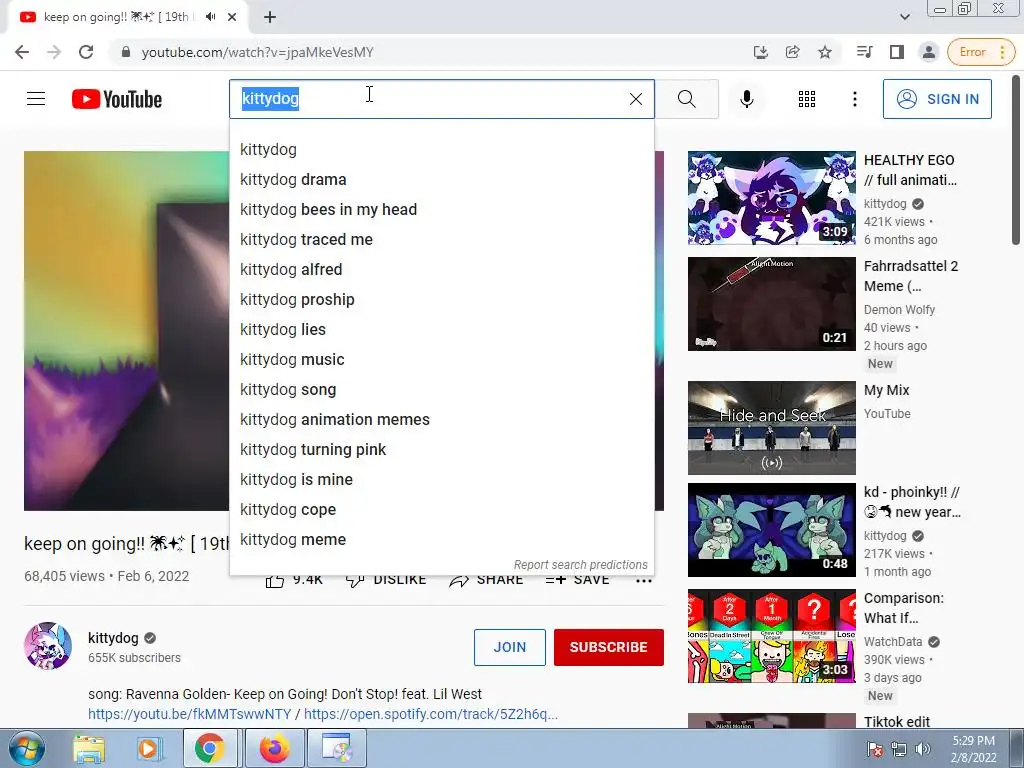Open the kittydog channel avatar
Screen dimensions: 1024x768
pyautogui.click(x=48, y=646)
